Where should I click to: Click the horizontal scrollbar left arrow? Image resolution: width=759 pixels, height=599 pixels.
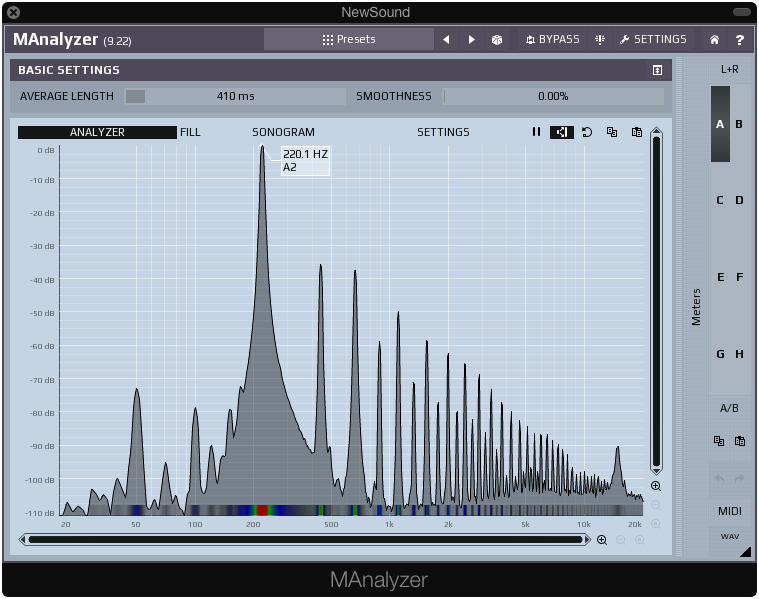pyautogui.click(x=22, y=539)
